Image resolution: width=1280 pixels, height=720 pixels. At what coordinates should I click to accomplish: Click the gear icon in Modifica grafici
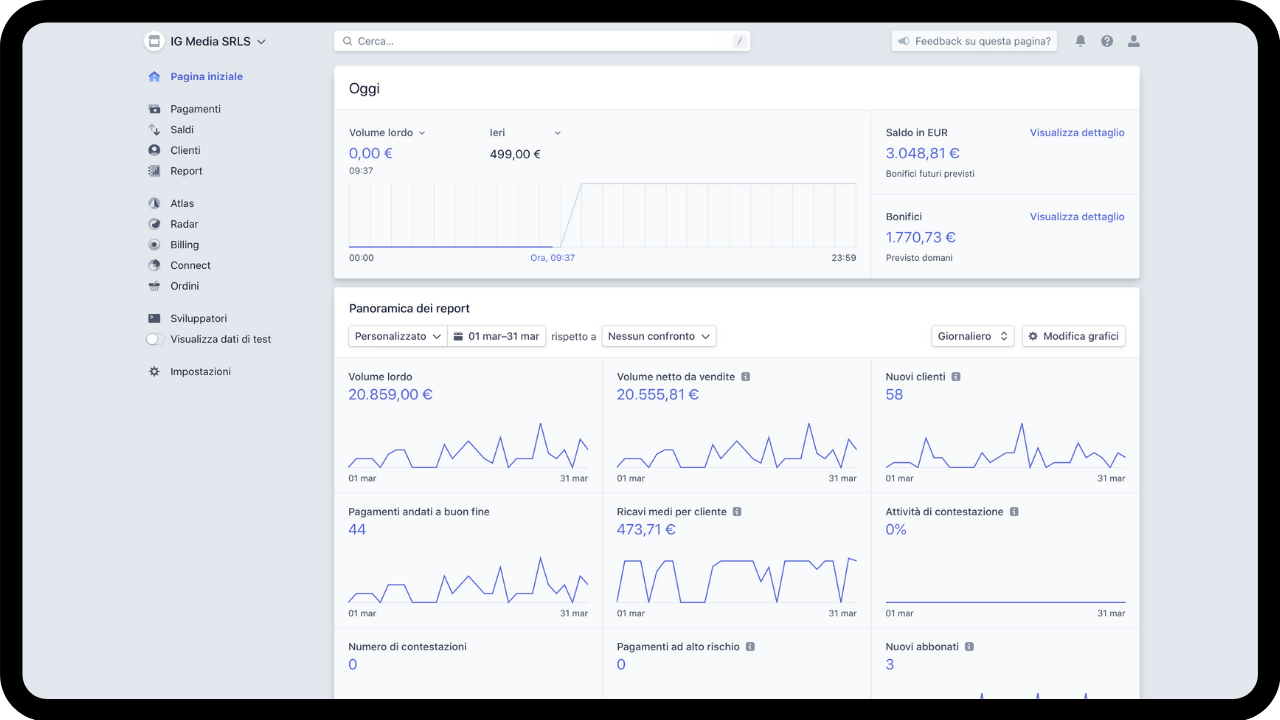(x=1033, y=336)
